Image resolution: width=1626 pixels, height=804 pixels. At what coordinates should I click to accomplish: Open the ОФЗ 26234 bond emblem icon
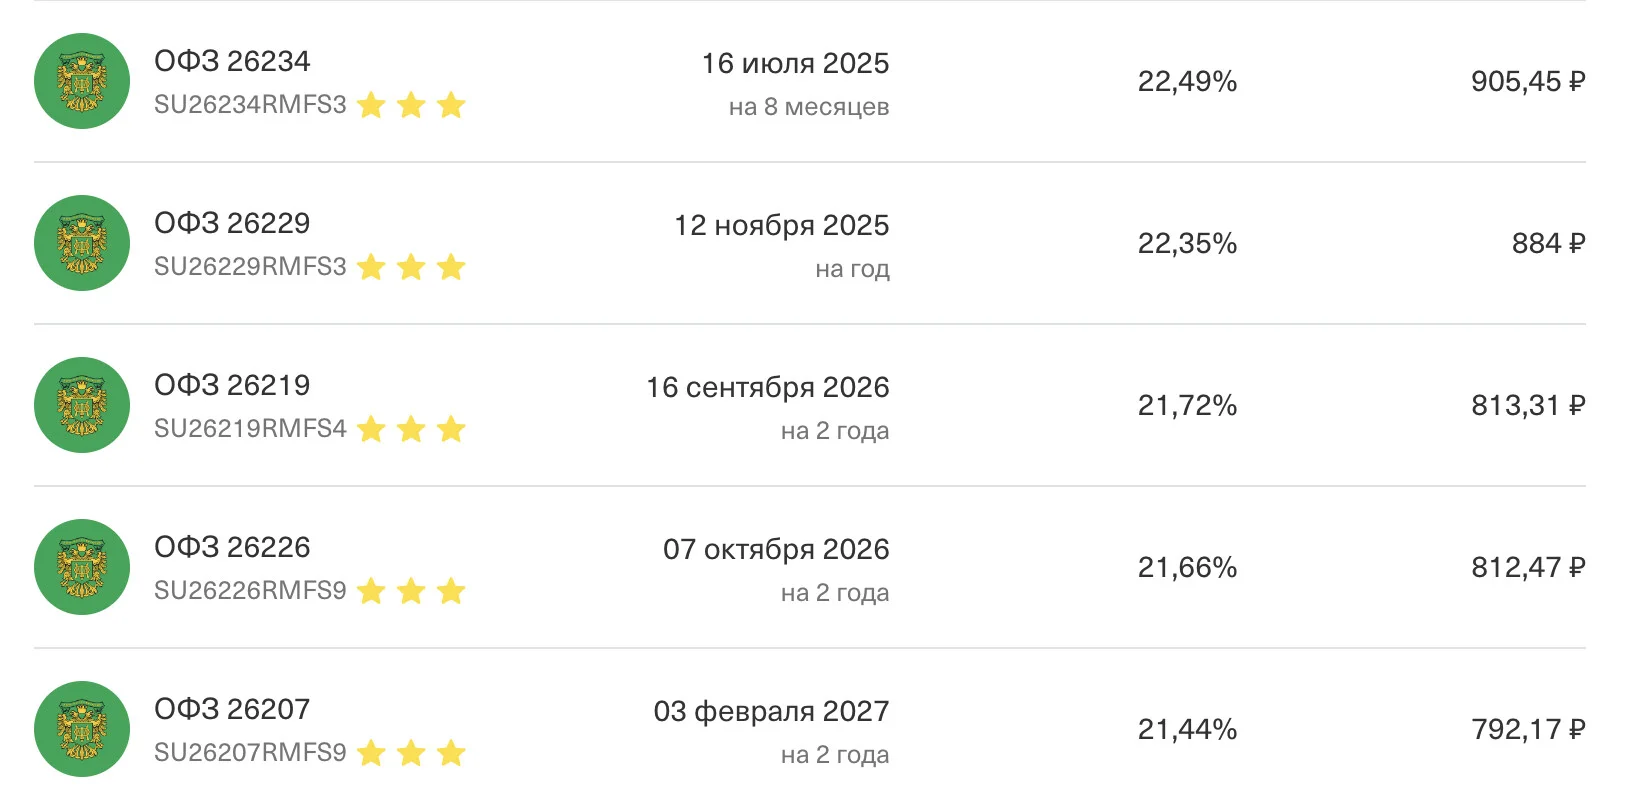click(x=82, y=81)
